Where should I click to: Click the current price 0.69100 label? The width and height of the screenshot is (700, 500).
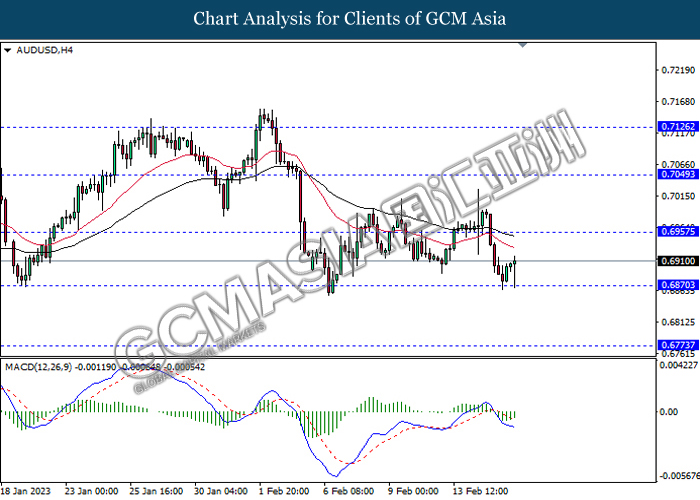coord(678,261)
